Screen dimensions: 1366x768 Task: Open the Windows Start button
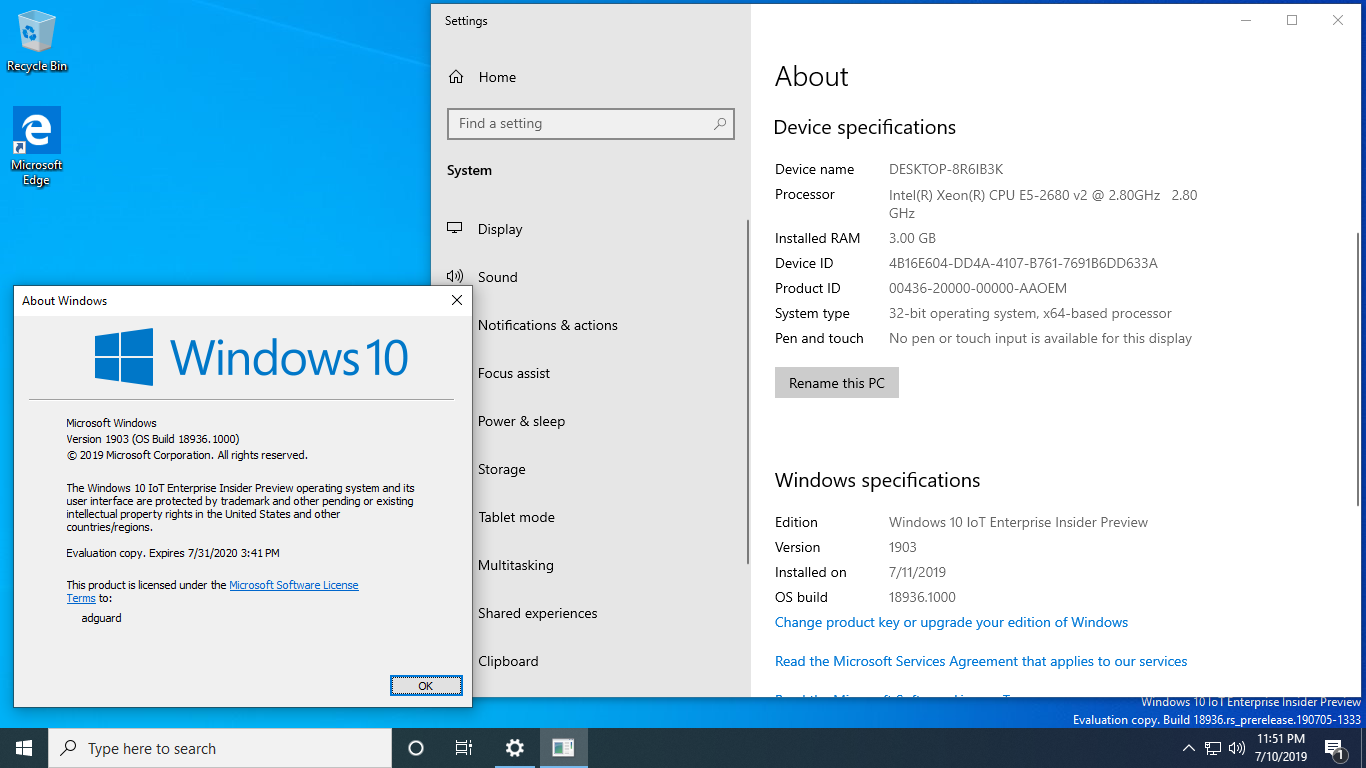tap(24, 748)
